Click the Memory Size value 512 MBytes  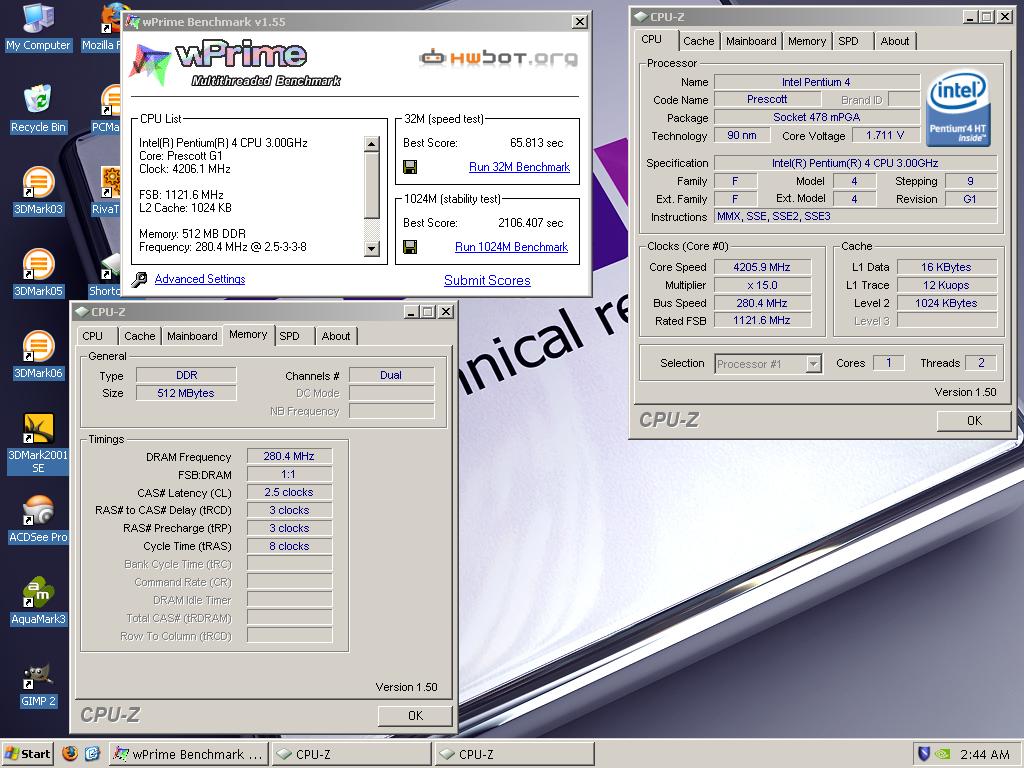point(186,393)
